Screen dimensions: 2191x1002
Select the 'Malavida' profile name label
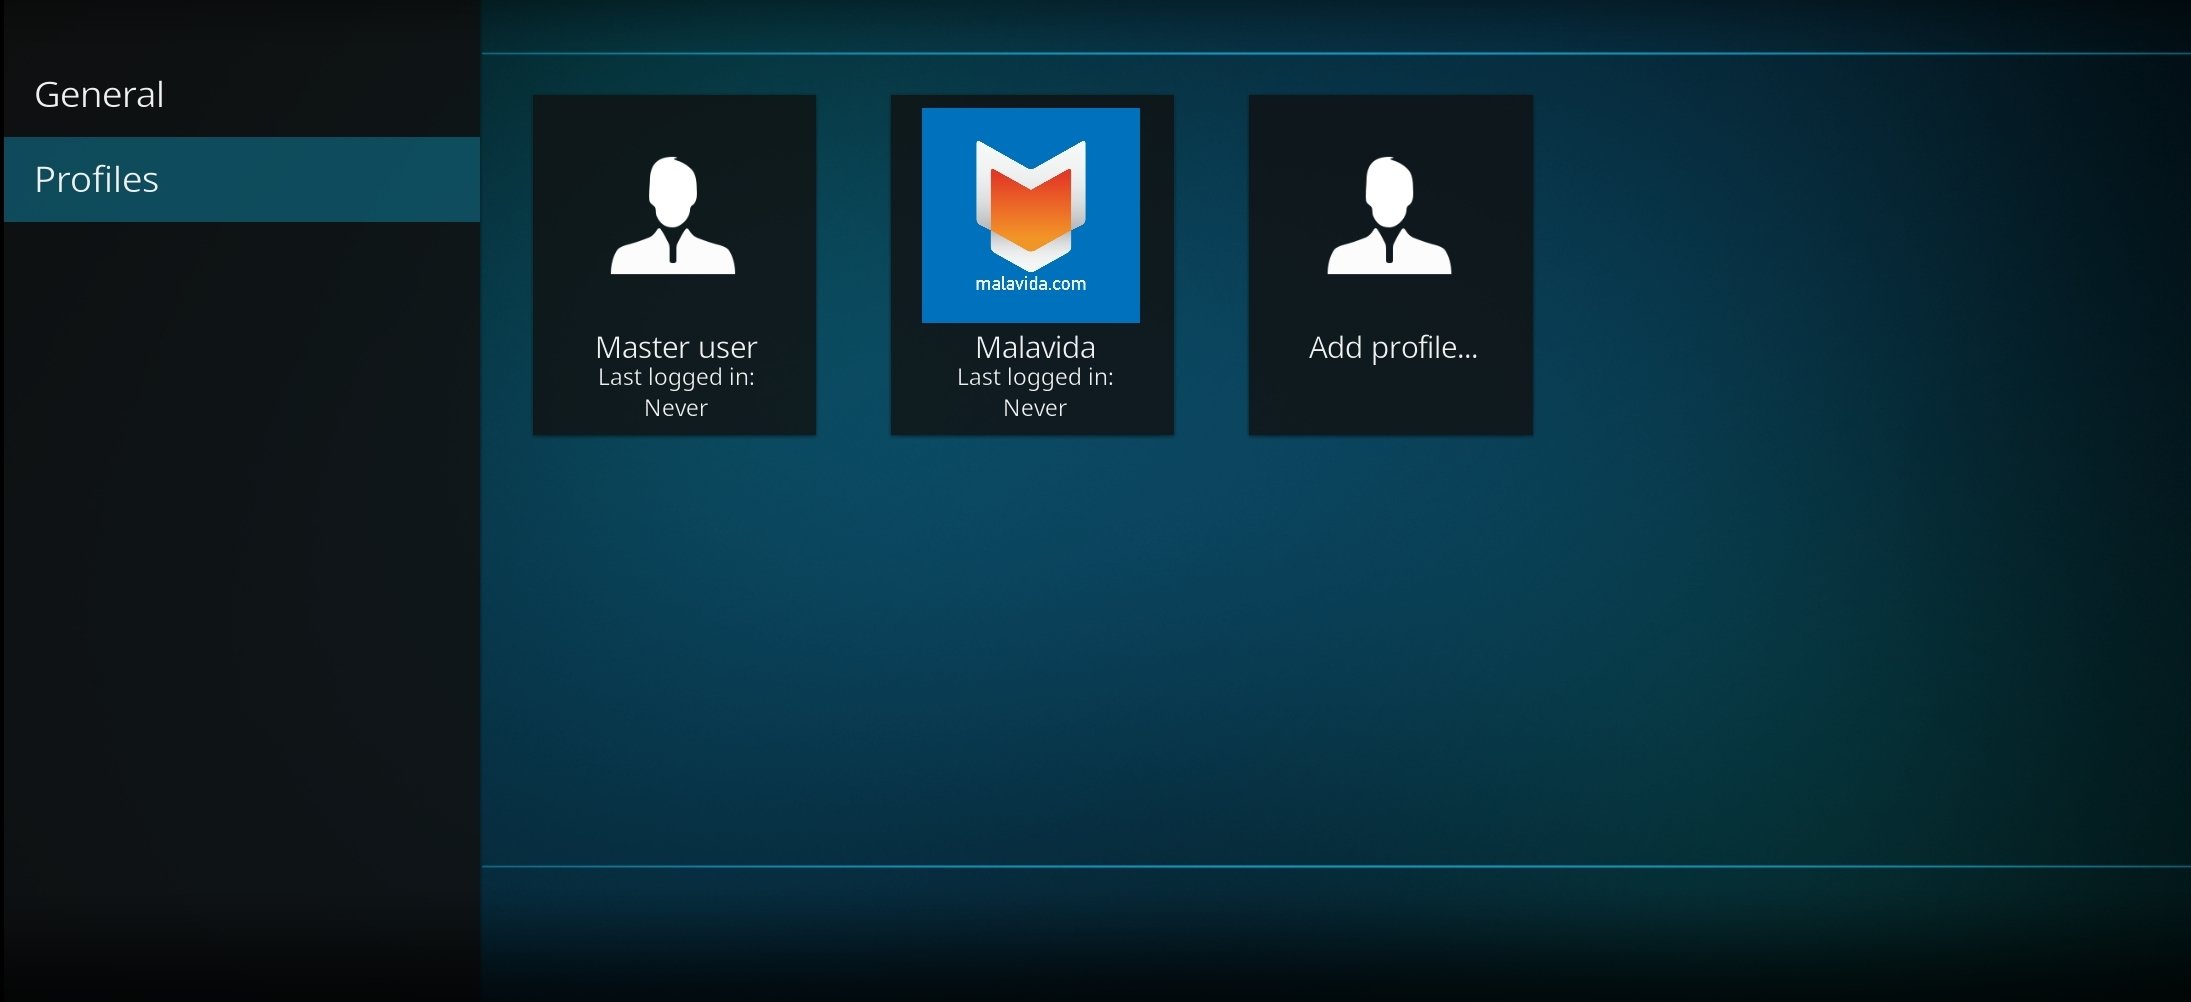coord(1035,347)
